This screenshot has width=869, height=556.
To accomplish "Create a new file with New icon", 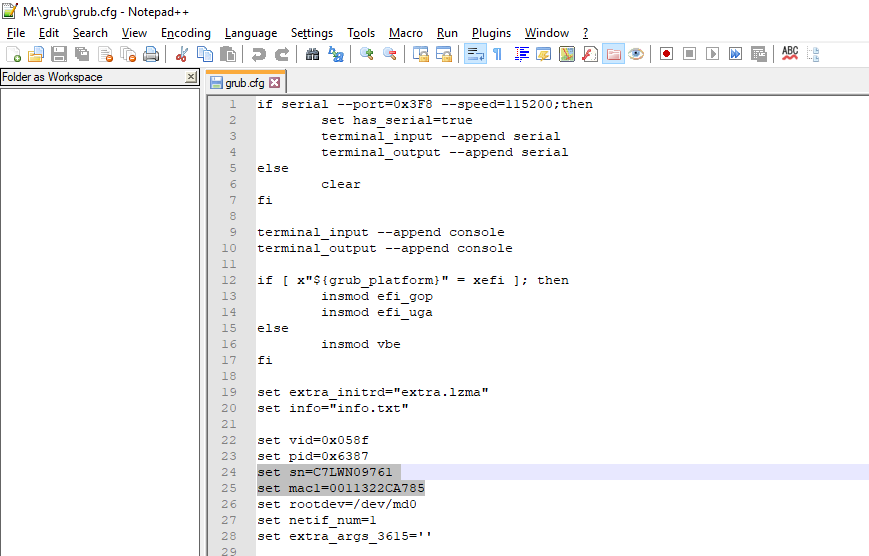I will [13, 54].
